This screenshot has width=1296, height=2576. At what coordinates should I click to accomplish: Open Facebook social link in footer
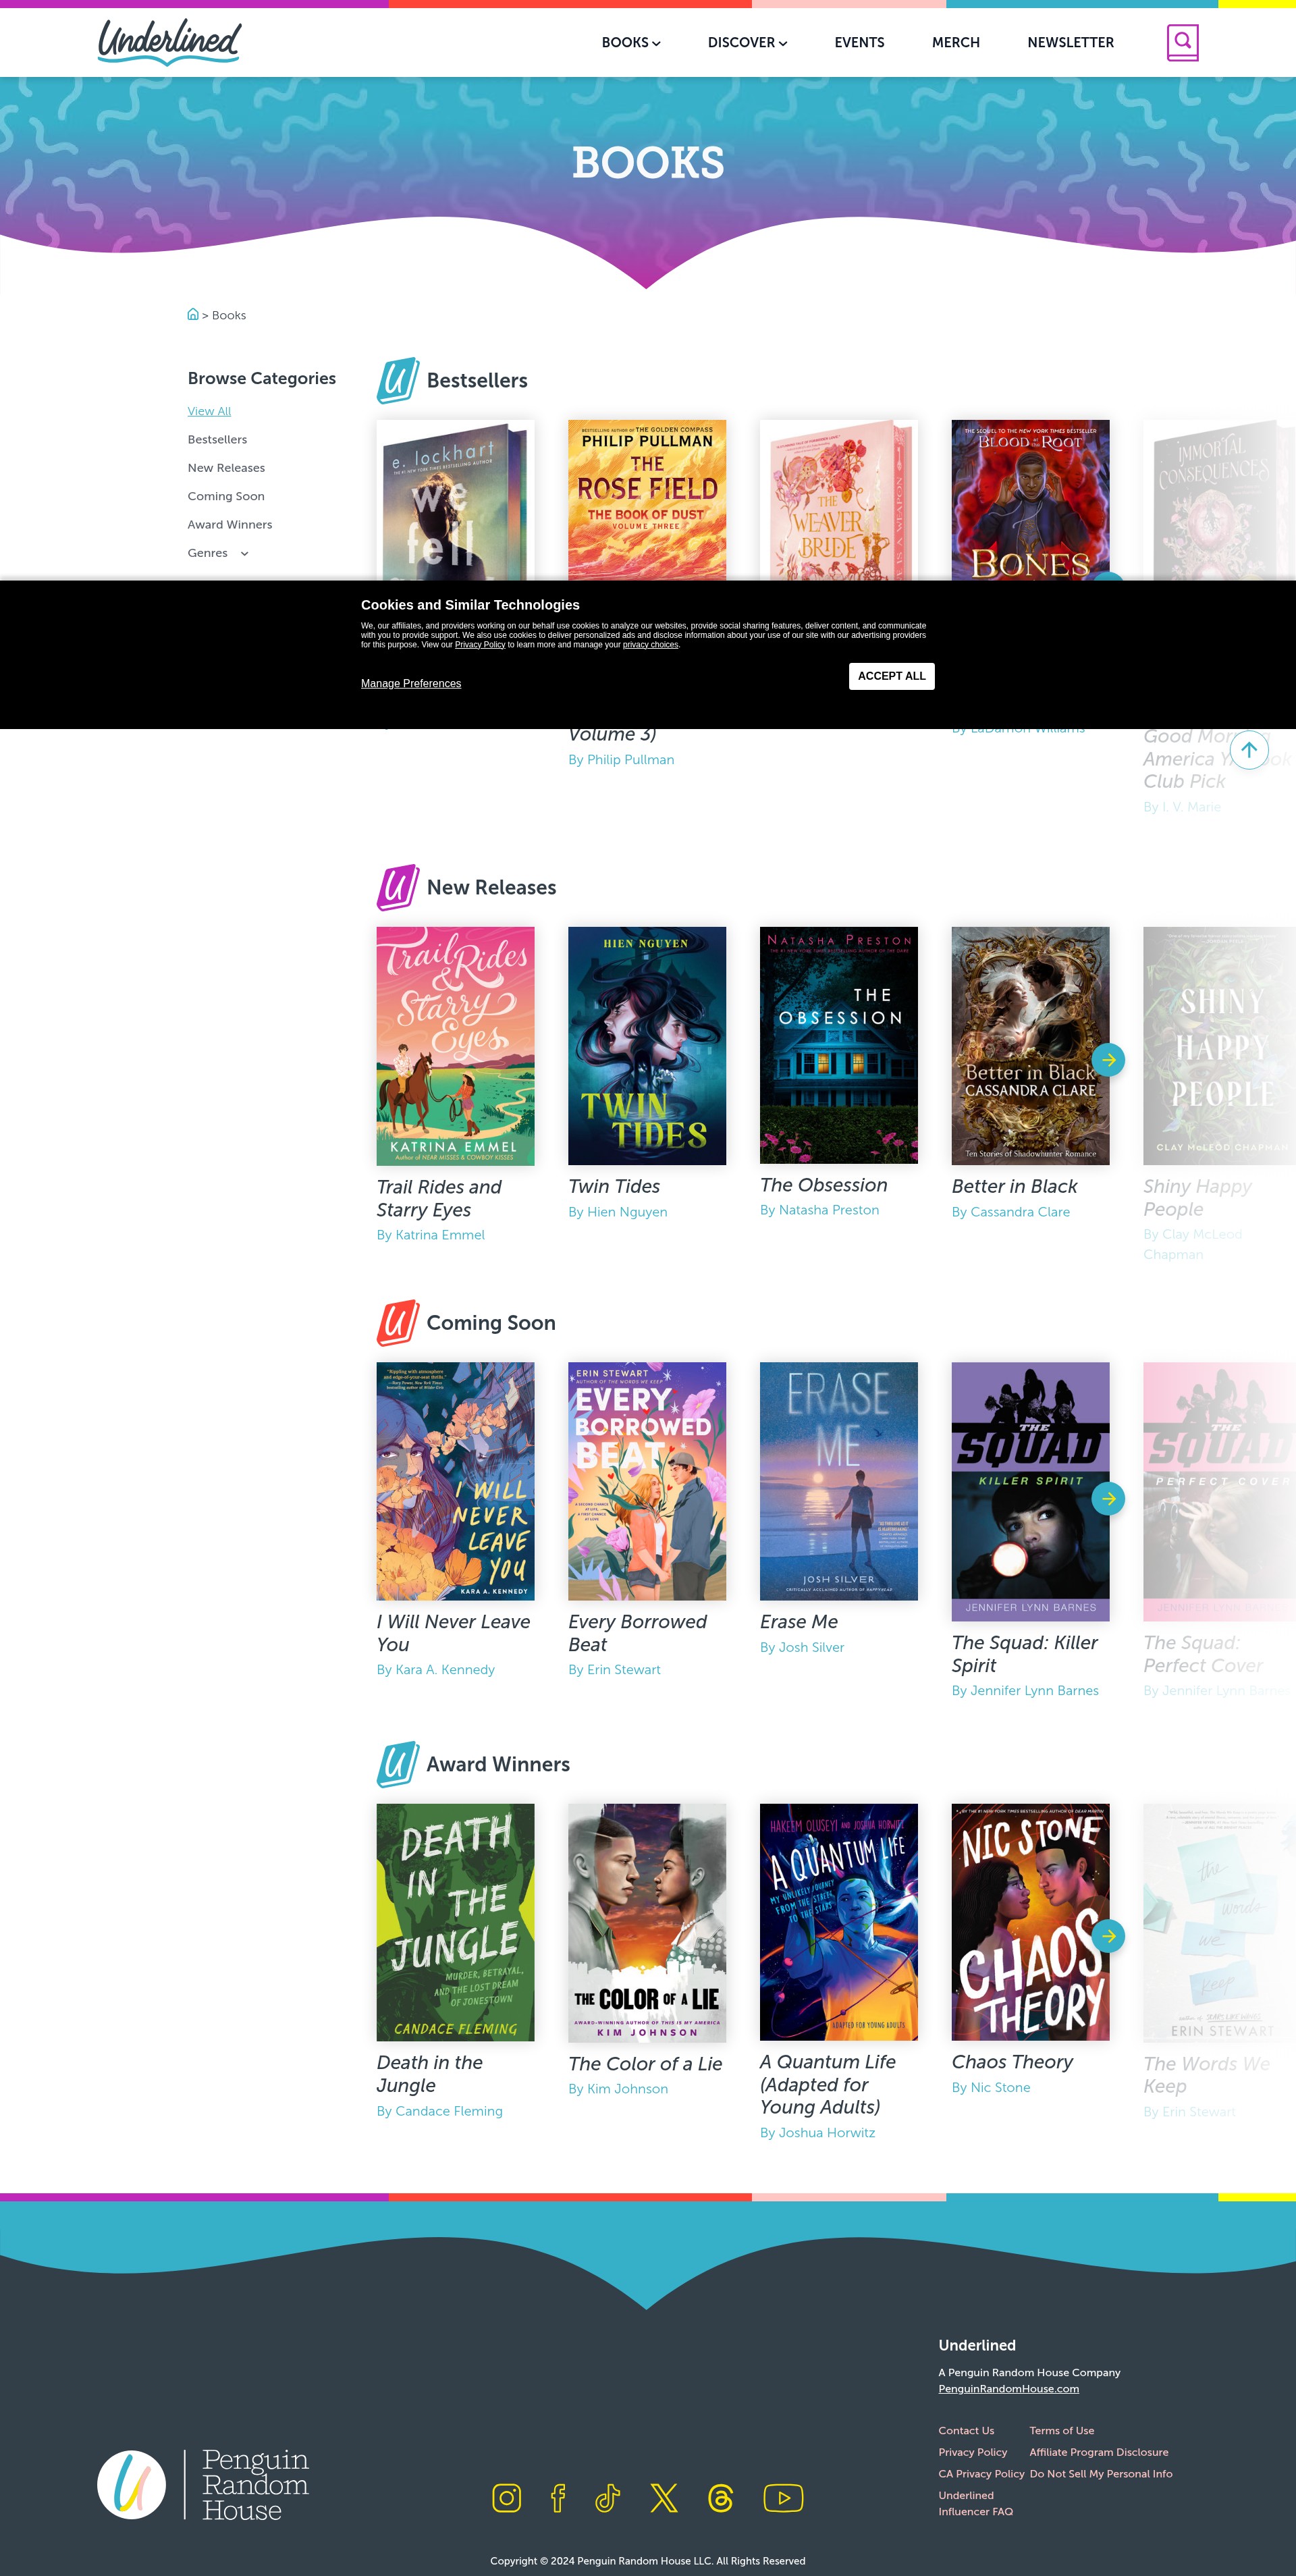tap(558, 2498)
